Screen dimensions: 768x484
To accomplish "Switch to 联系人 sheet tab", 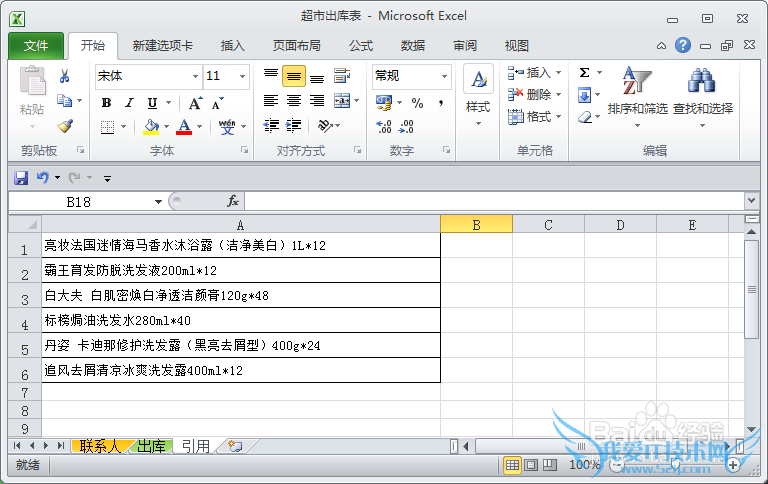I will pos(100,446).
